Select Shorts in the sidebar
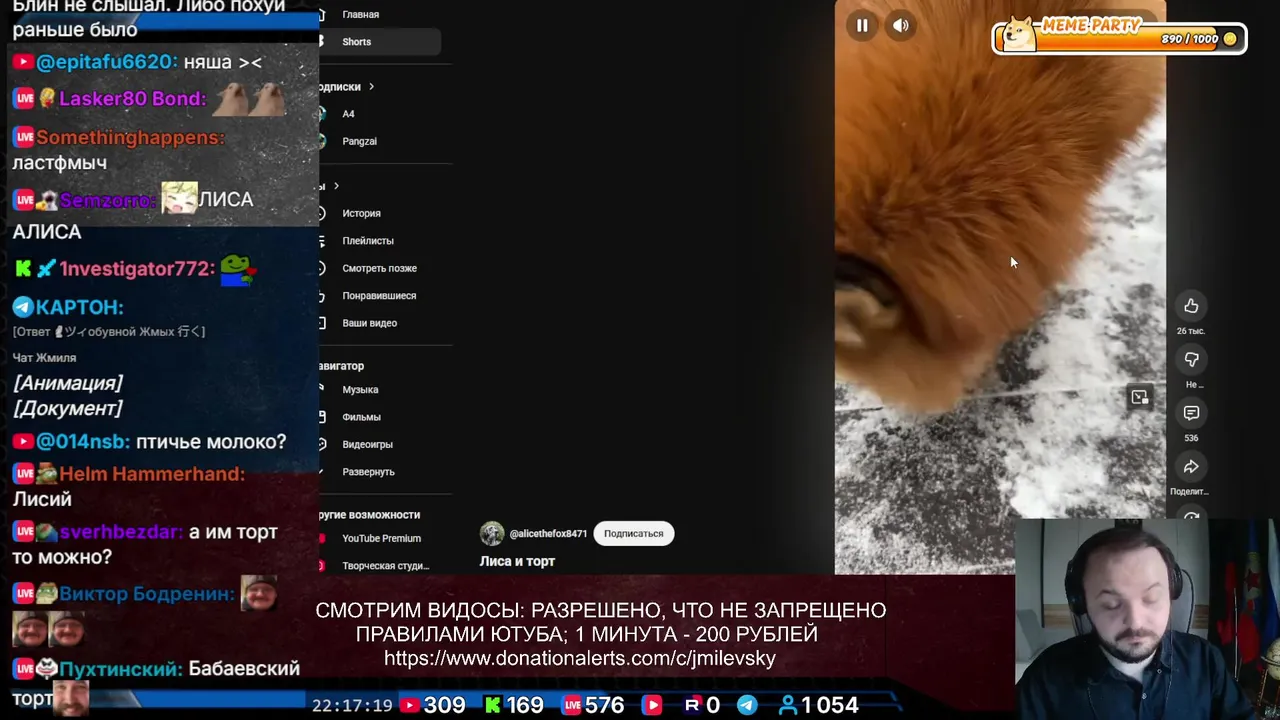 tap(378, 42)
